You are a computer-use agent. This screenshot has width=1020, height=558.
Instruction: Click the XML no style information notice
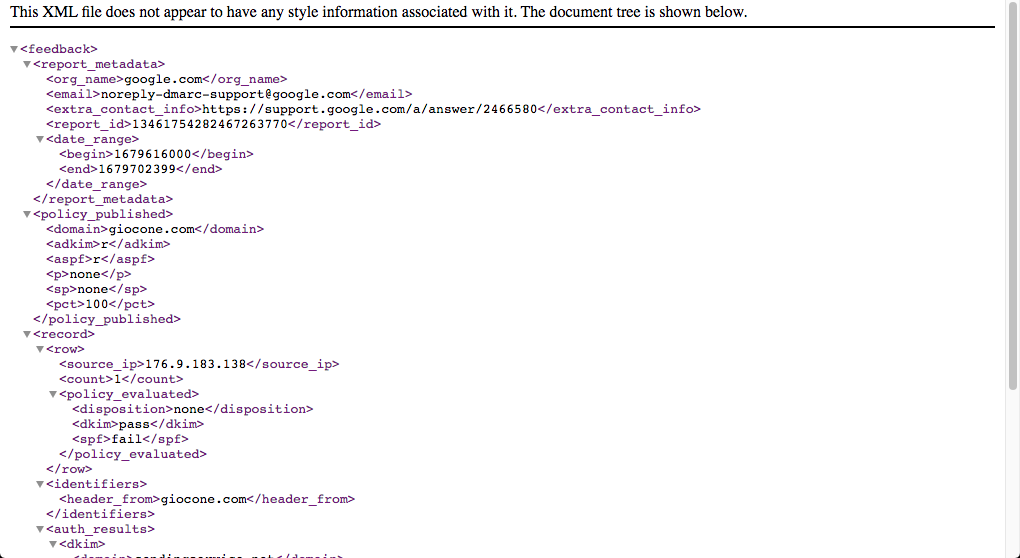click(379, 12)
